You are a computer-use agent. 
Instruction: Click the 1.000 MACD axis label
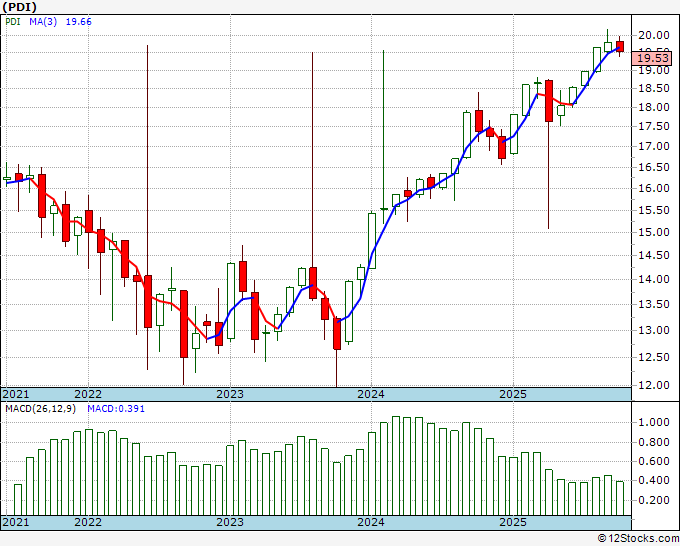[x=654, y=422]
